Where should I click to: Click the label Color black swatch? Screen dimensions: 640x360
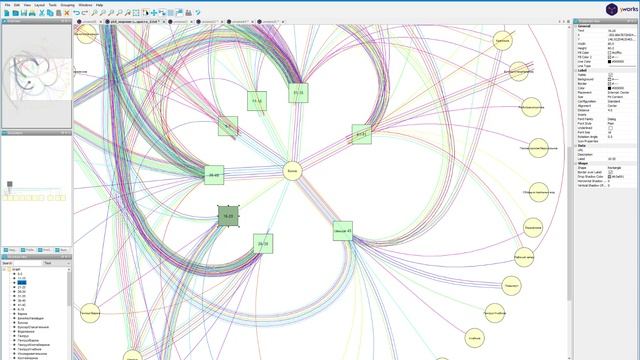610,88
